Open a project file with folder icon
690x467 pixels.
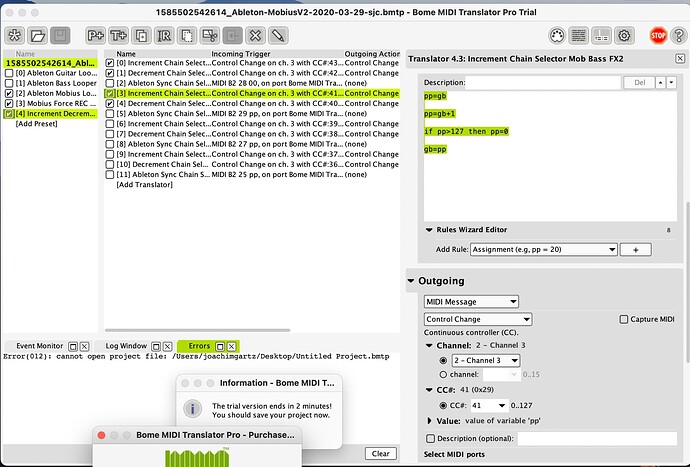(x=37, y=36)
